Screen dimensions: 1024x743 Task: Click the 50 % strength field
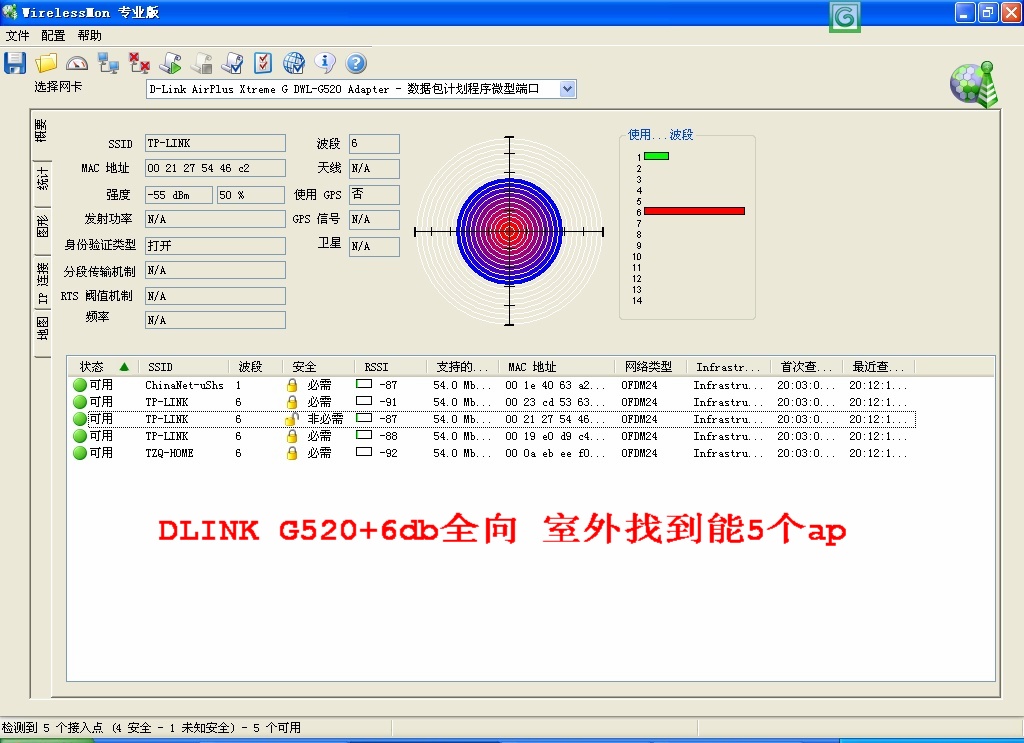pos(251,195)
